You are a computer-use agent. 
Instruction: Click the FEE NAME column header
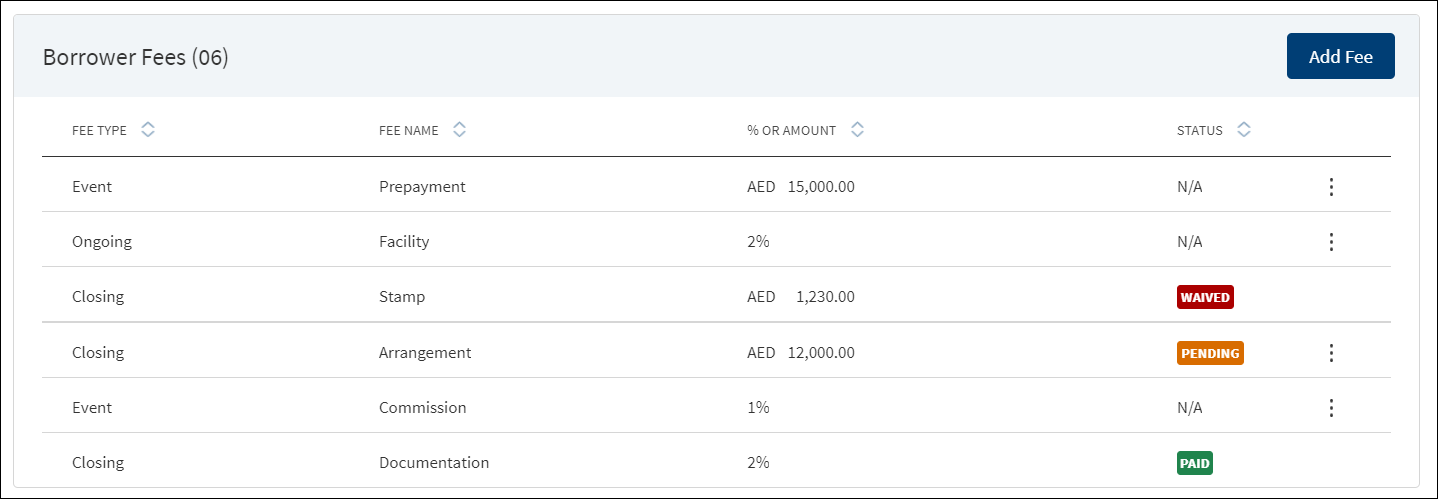click(x=409, y=130)
